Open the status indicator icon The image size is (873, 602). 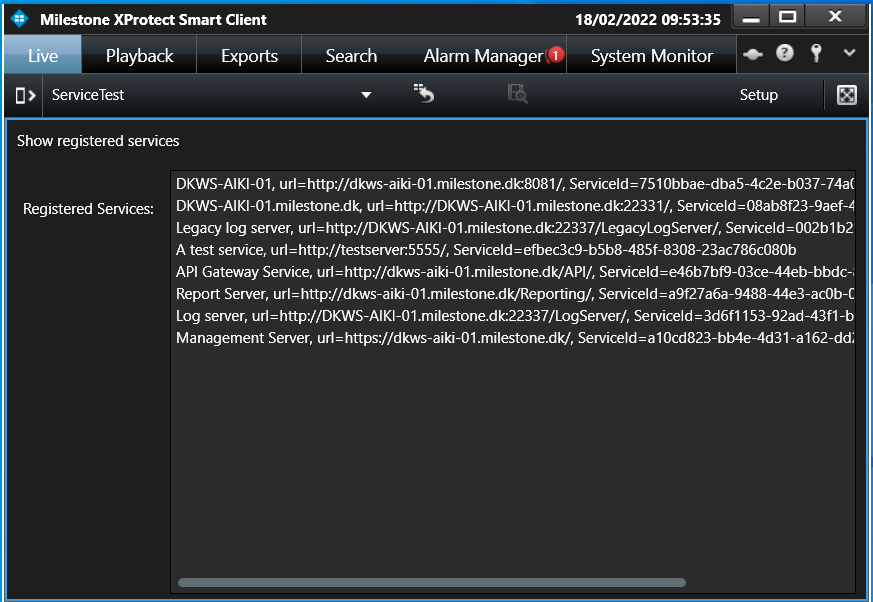[x=753, y=54]
